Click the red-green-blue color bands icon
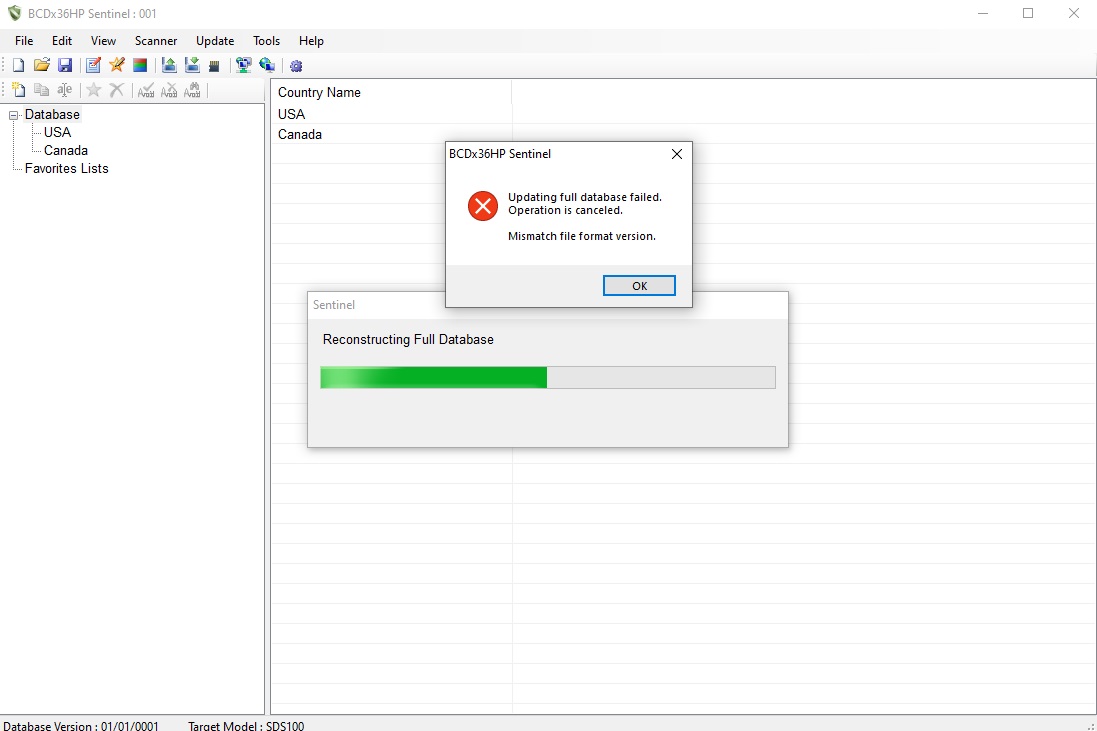Viewport: 1097px width, 731px height. click(x=140, y=66)
